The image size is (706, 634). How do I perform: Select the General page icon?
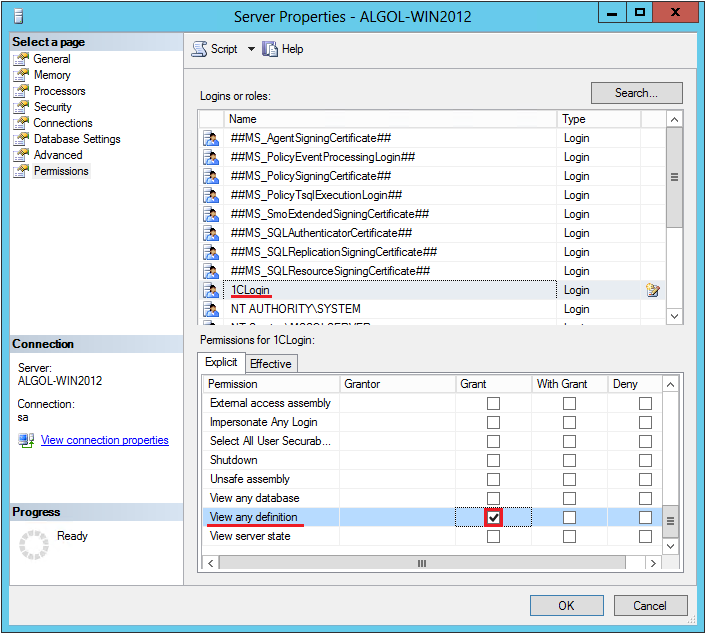[21, 59]
